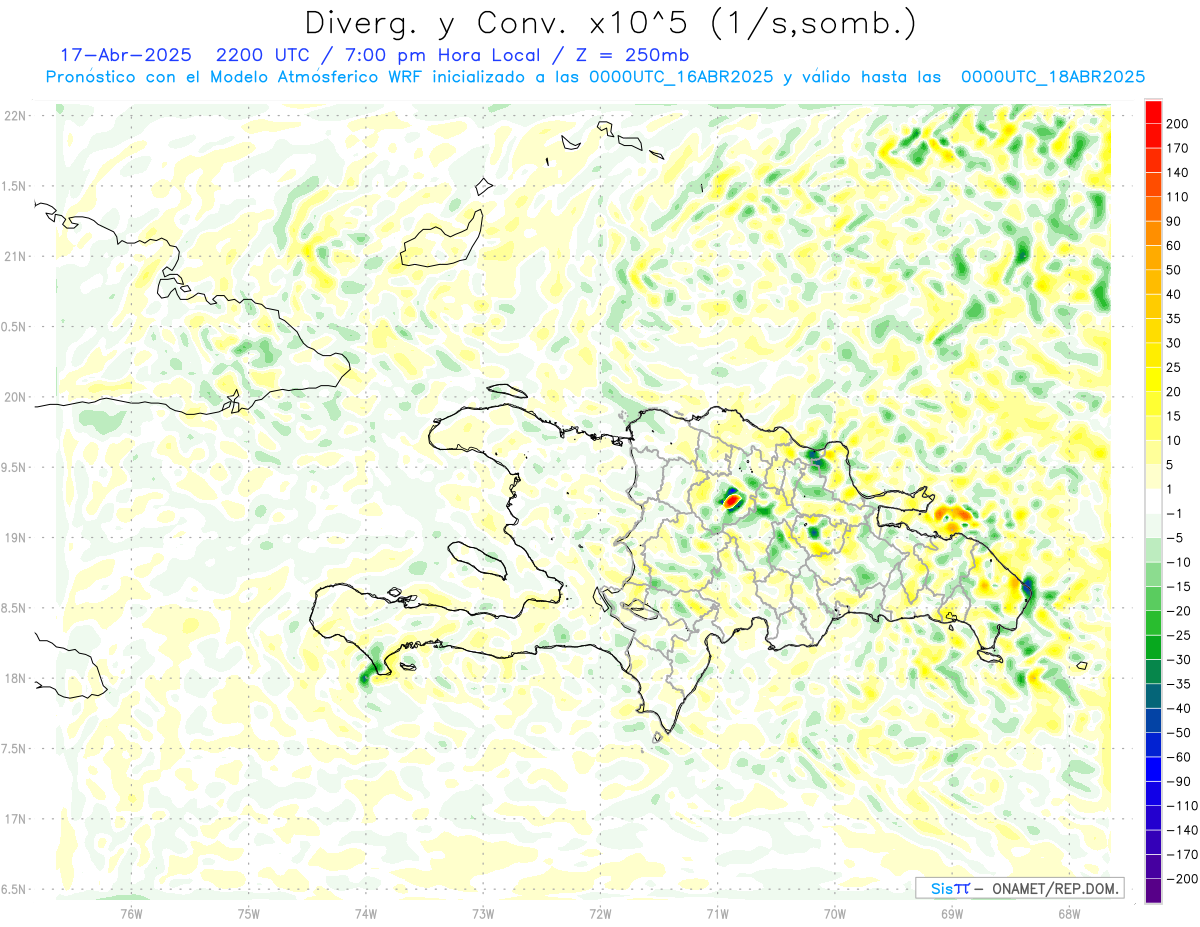
Task: Click the '-110' value on the color scale
Action: [x=1181, y=806]
